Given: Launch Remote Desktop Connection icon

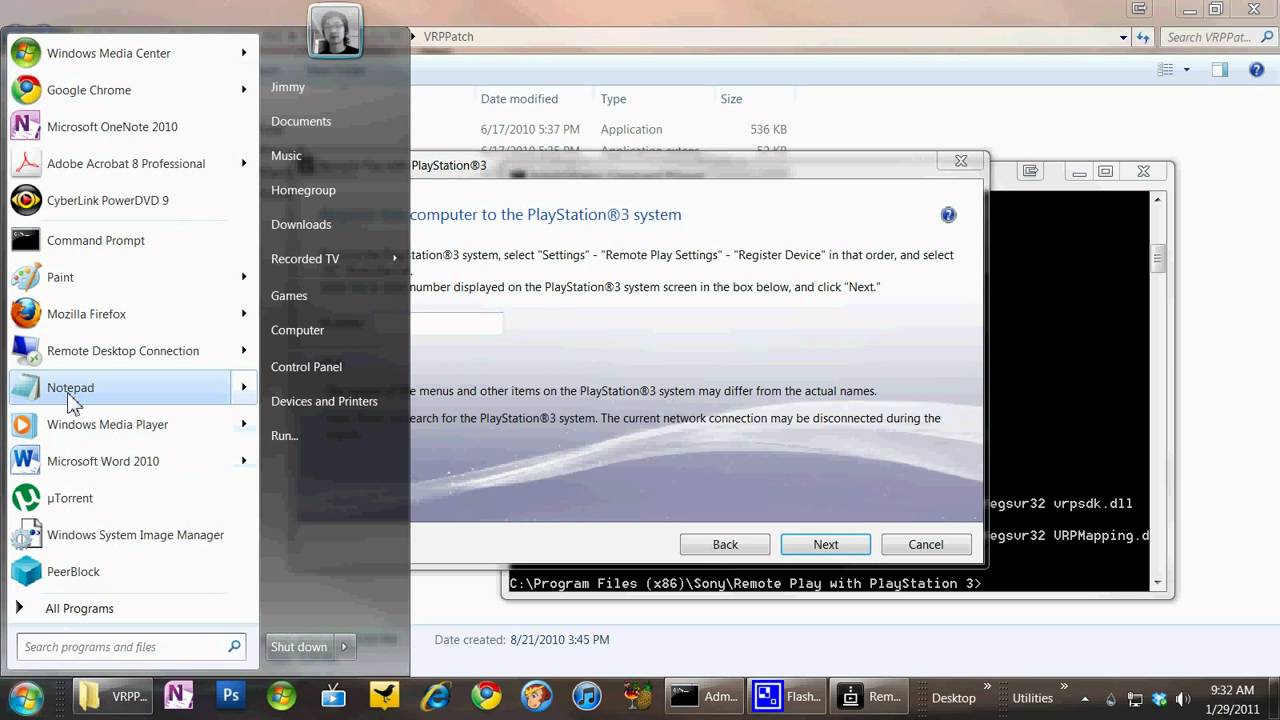Looking at the screenshot, I should pos(26,351).
